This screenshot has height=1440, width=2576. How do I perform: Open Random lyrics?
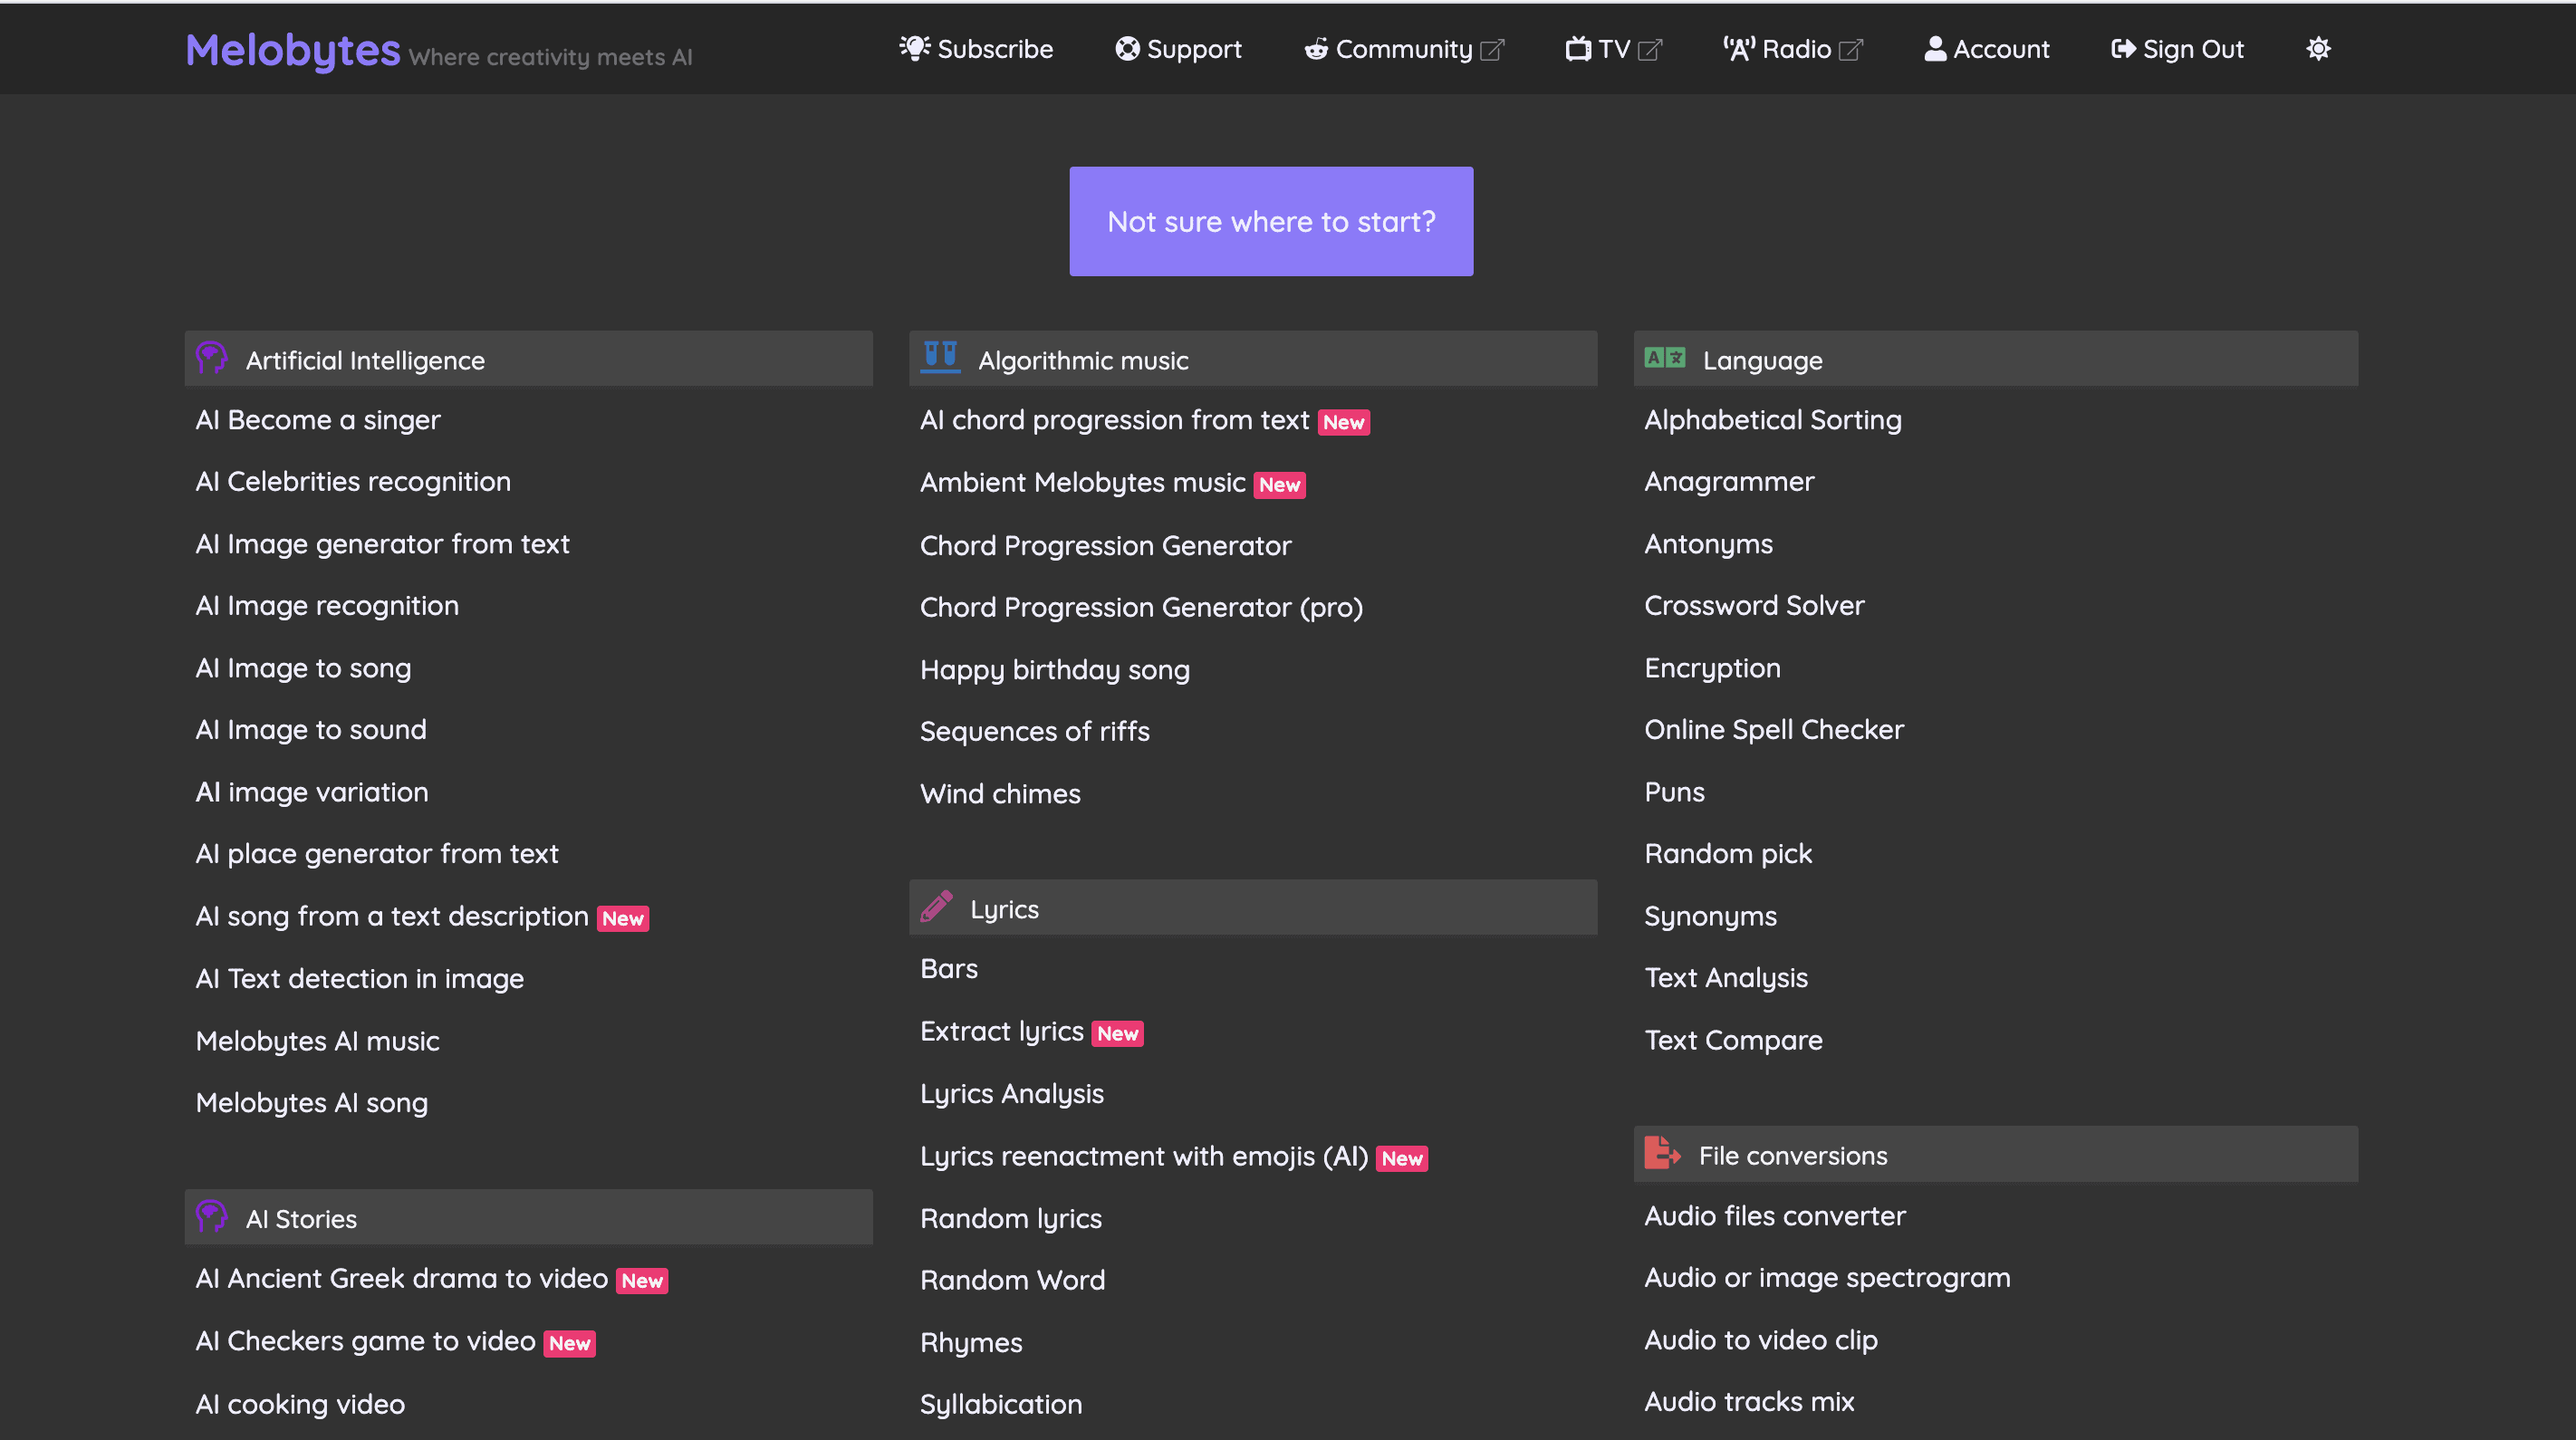click(x=1011, y=1219)
